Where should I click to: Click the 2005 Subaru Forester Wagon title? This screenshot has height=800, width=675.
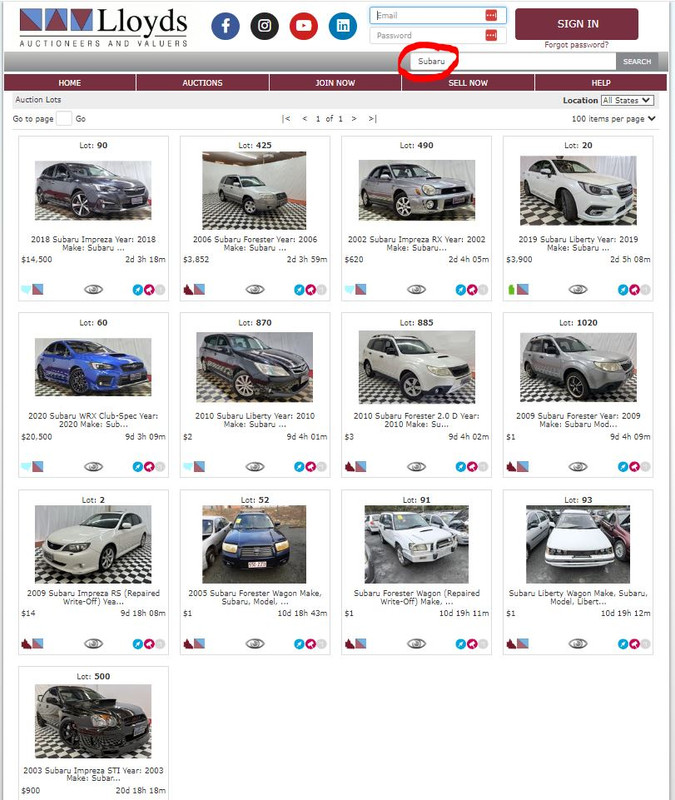tap(255, 597)
